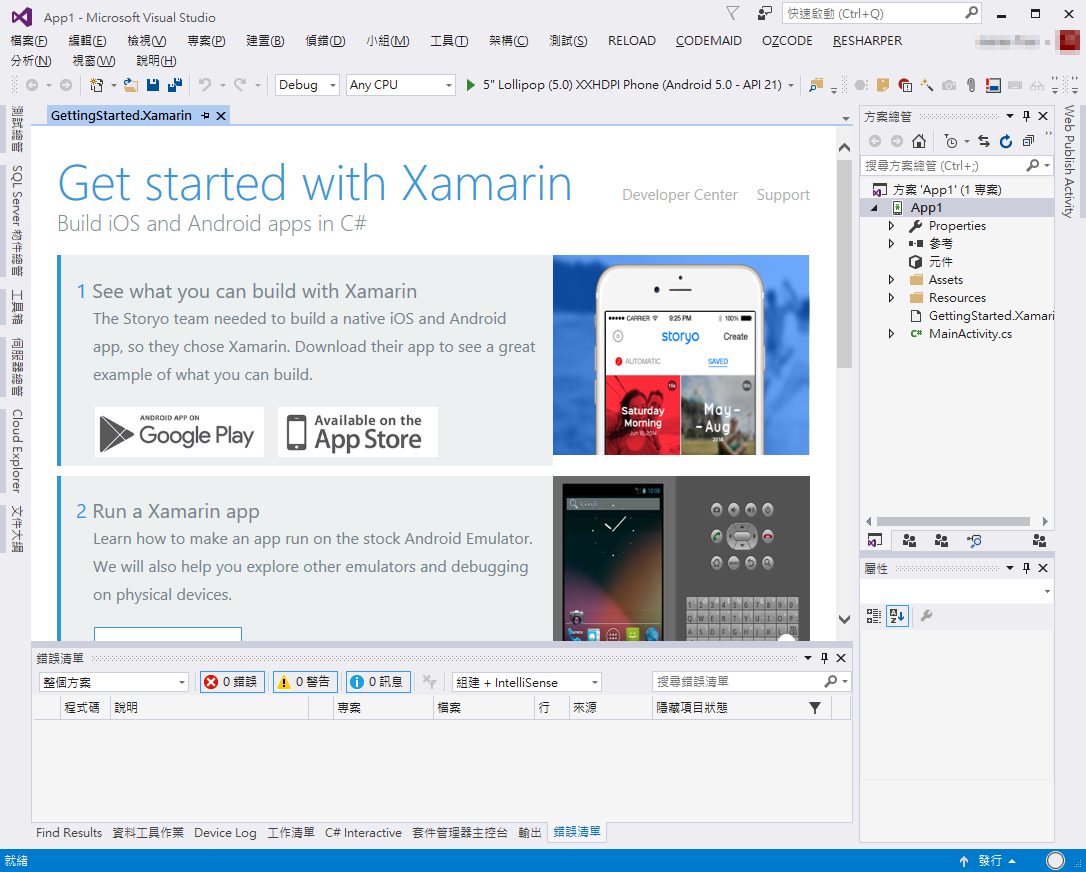Toggle the 0 訊息 messages filter
1086x872 pixels.
click(378, 682)
